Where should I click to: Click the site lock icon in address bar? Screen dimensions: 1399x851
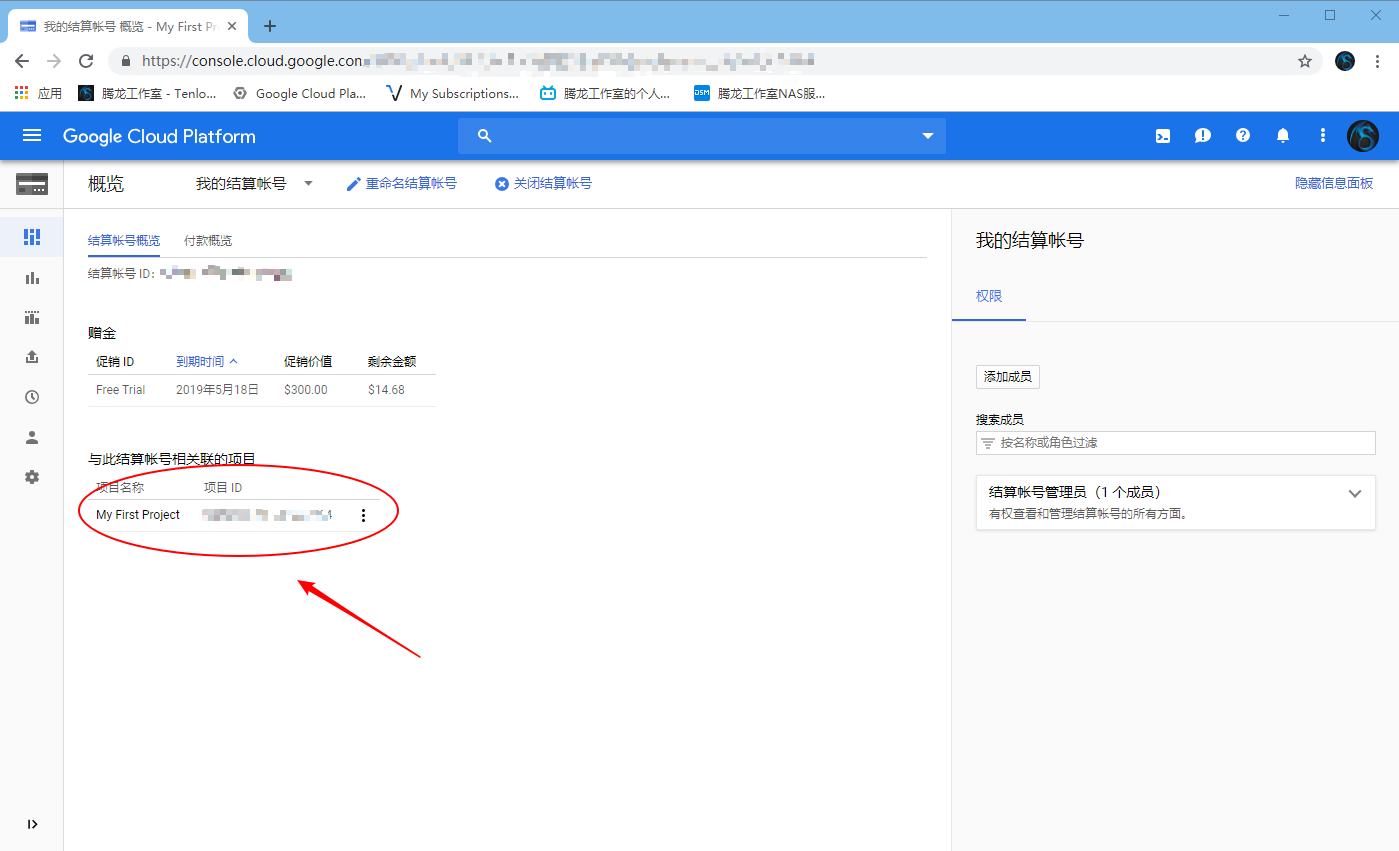click(126, 61)
